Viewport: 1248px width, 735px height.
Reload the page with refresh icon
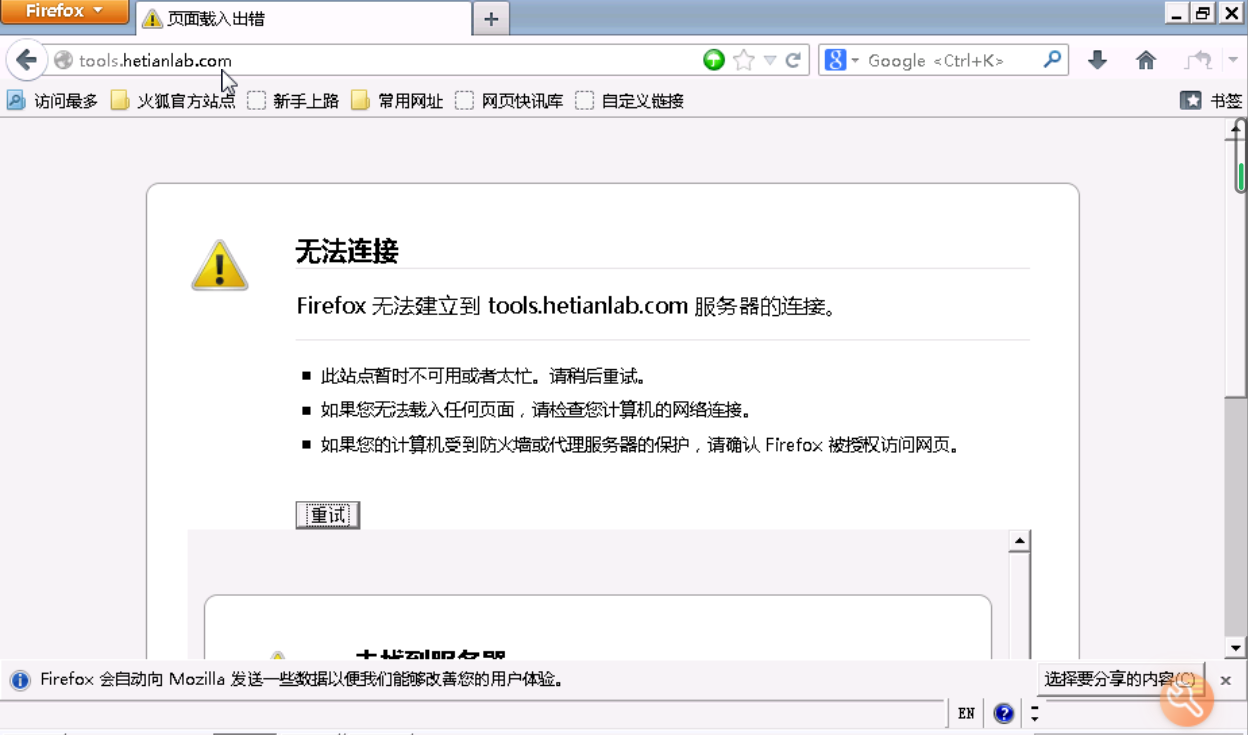(793, 61)
